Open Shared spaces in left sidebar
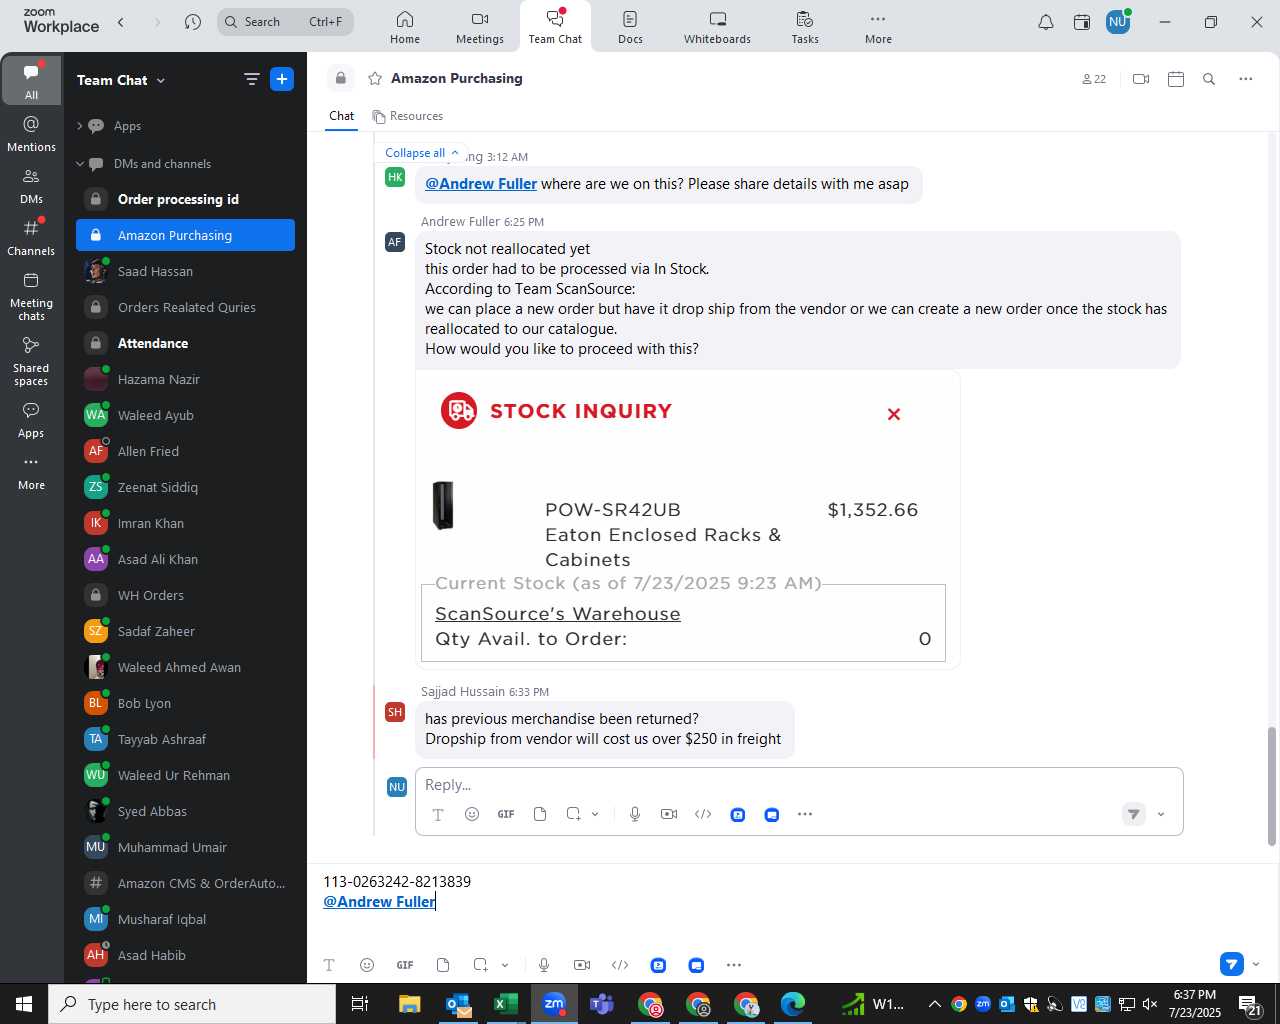The image size is (1280, 1024). (x=31, y=361)
